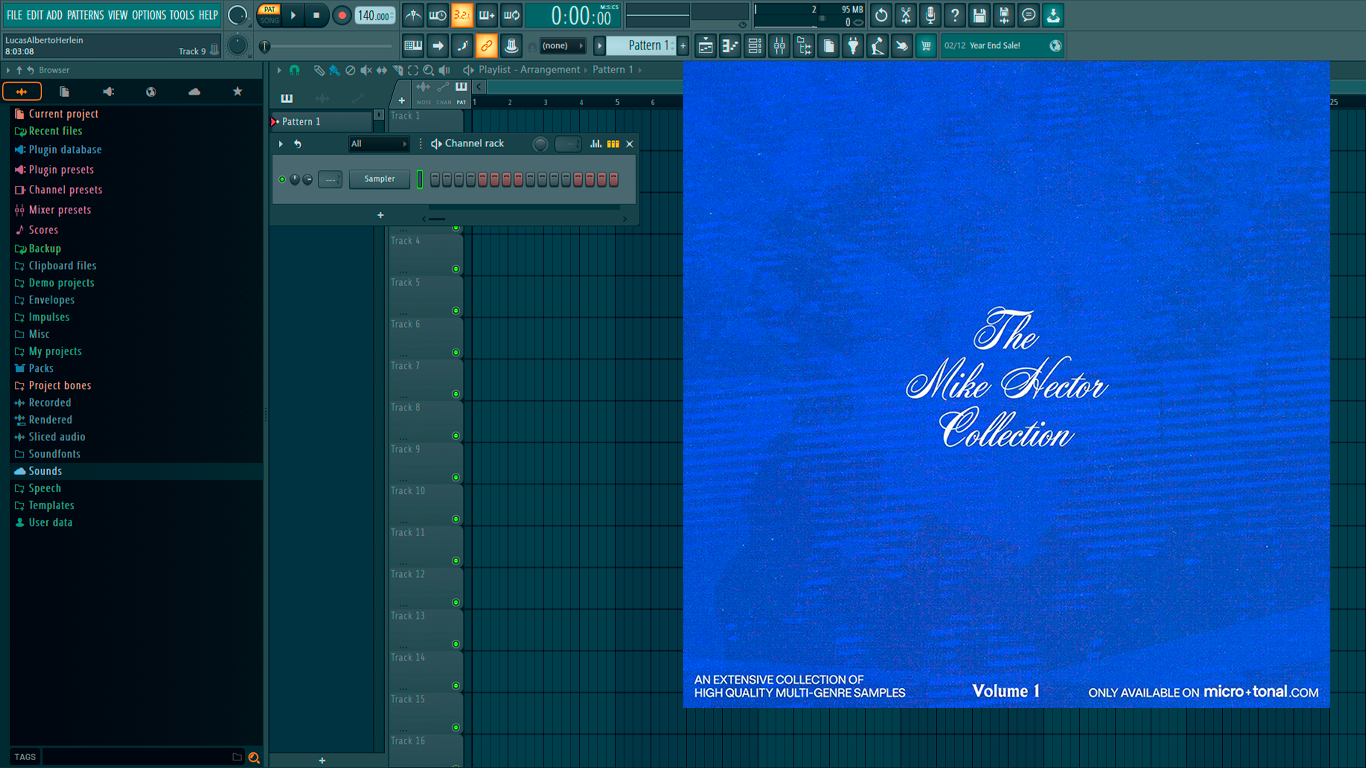The height and width of the screenshot is (768, 1366).
Task: Enable wait for input to start playing
Action: pos(438,15)
